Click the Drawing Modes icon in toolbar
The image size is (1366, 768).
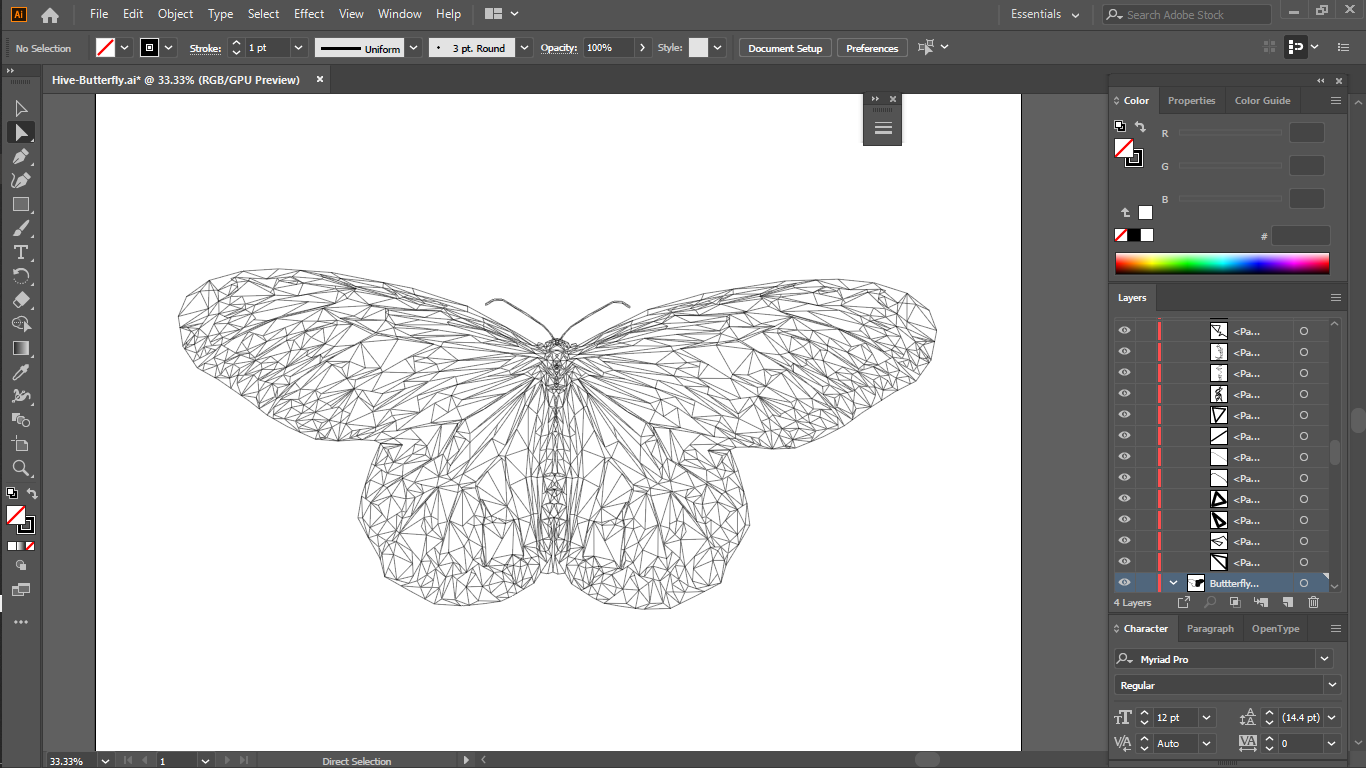(x=21, y=565)
